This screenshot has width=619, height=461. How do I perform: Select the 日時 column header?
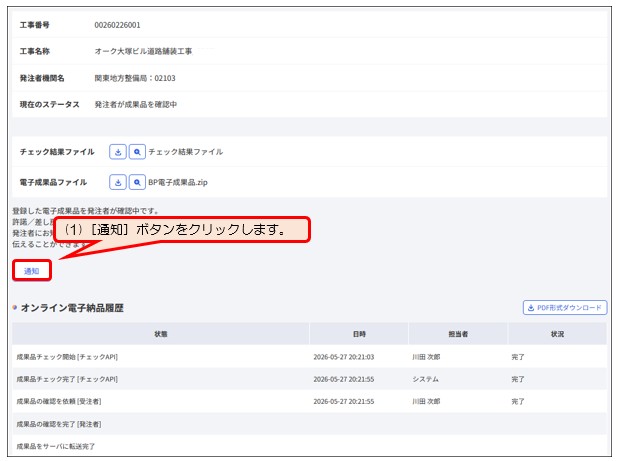(x=359, y=334)
